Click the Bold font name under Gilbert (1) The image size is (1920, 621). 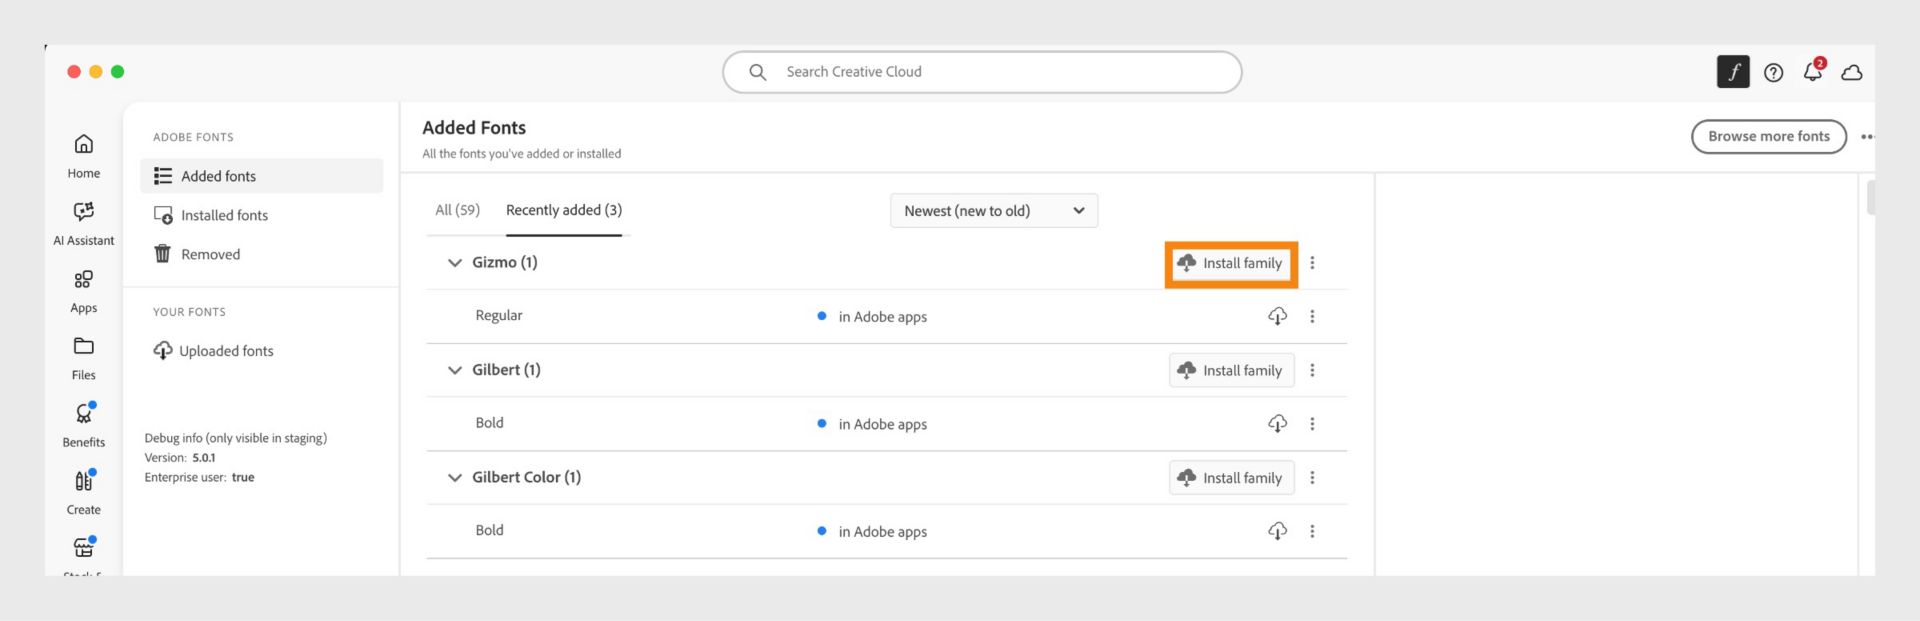coord(489,423)
